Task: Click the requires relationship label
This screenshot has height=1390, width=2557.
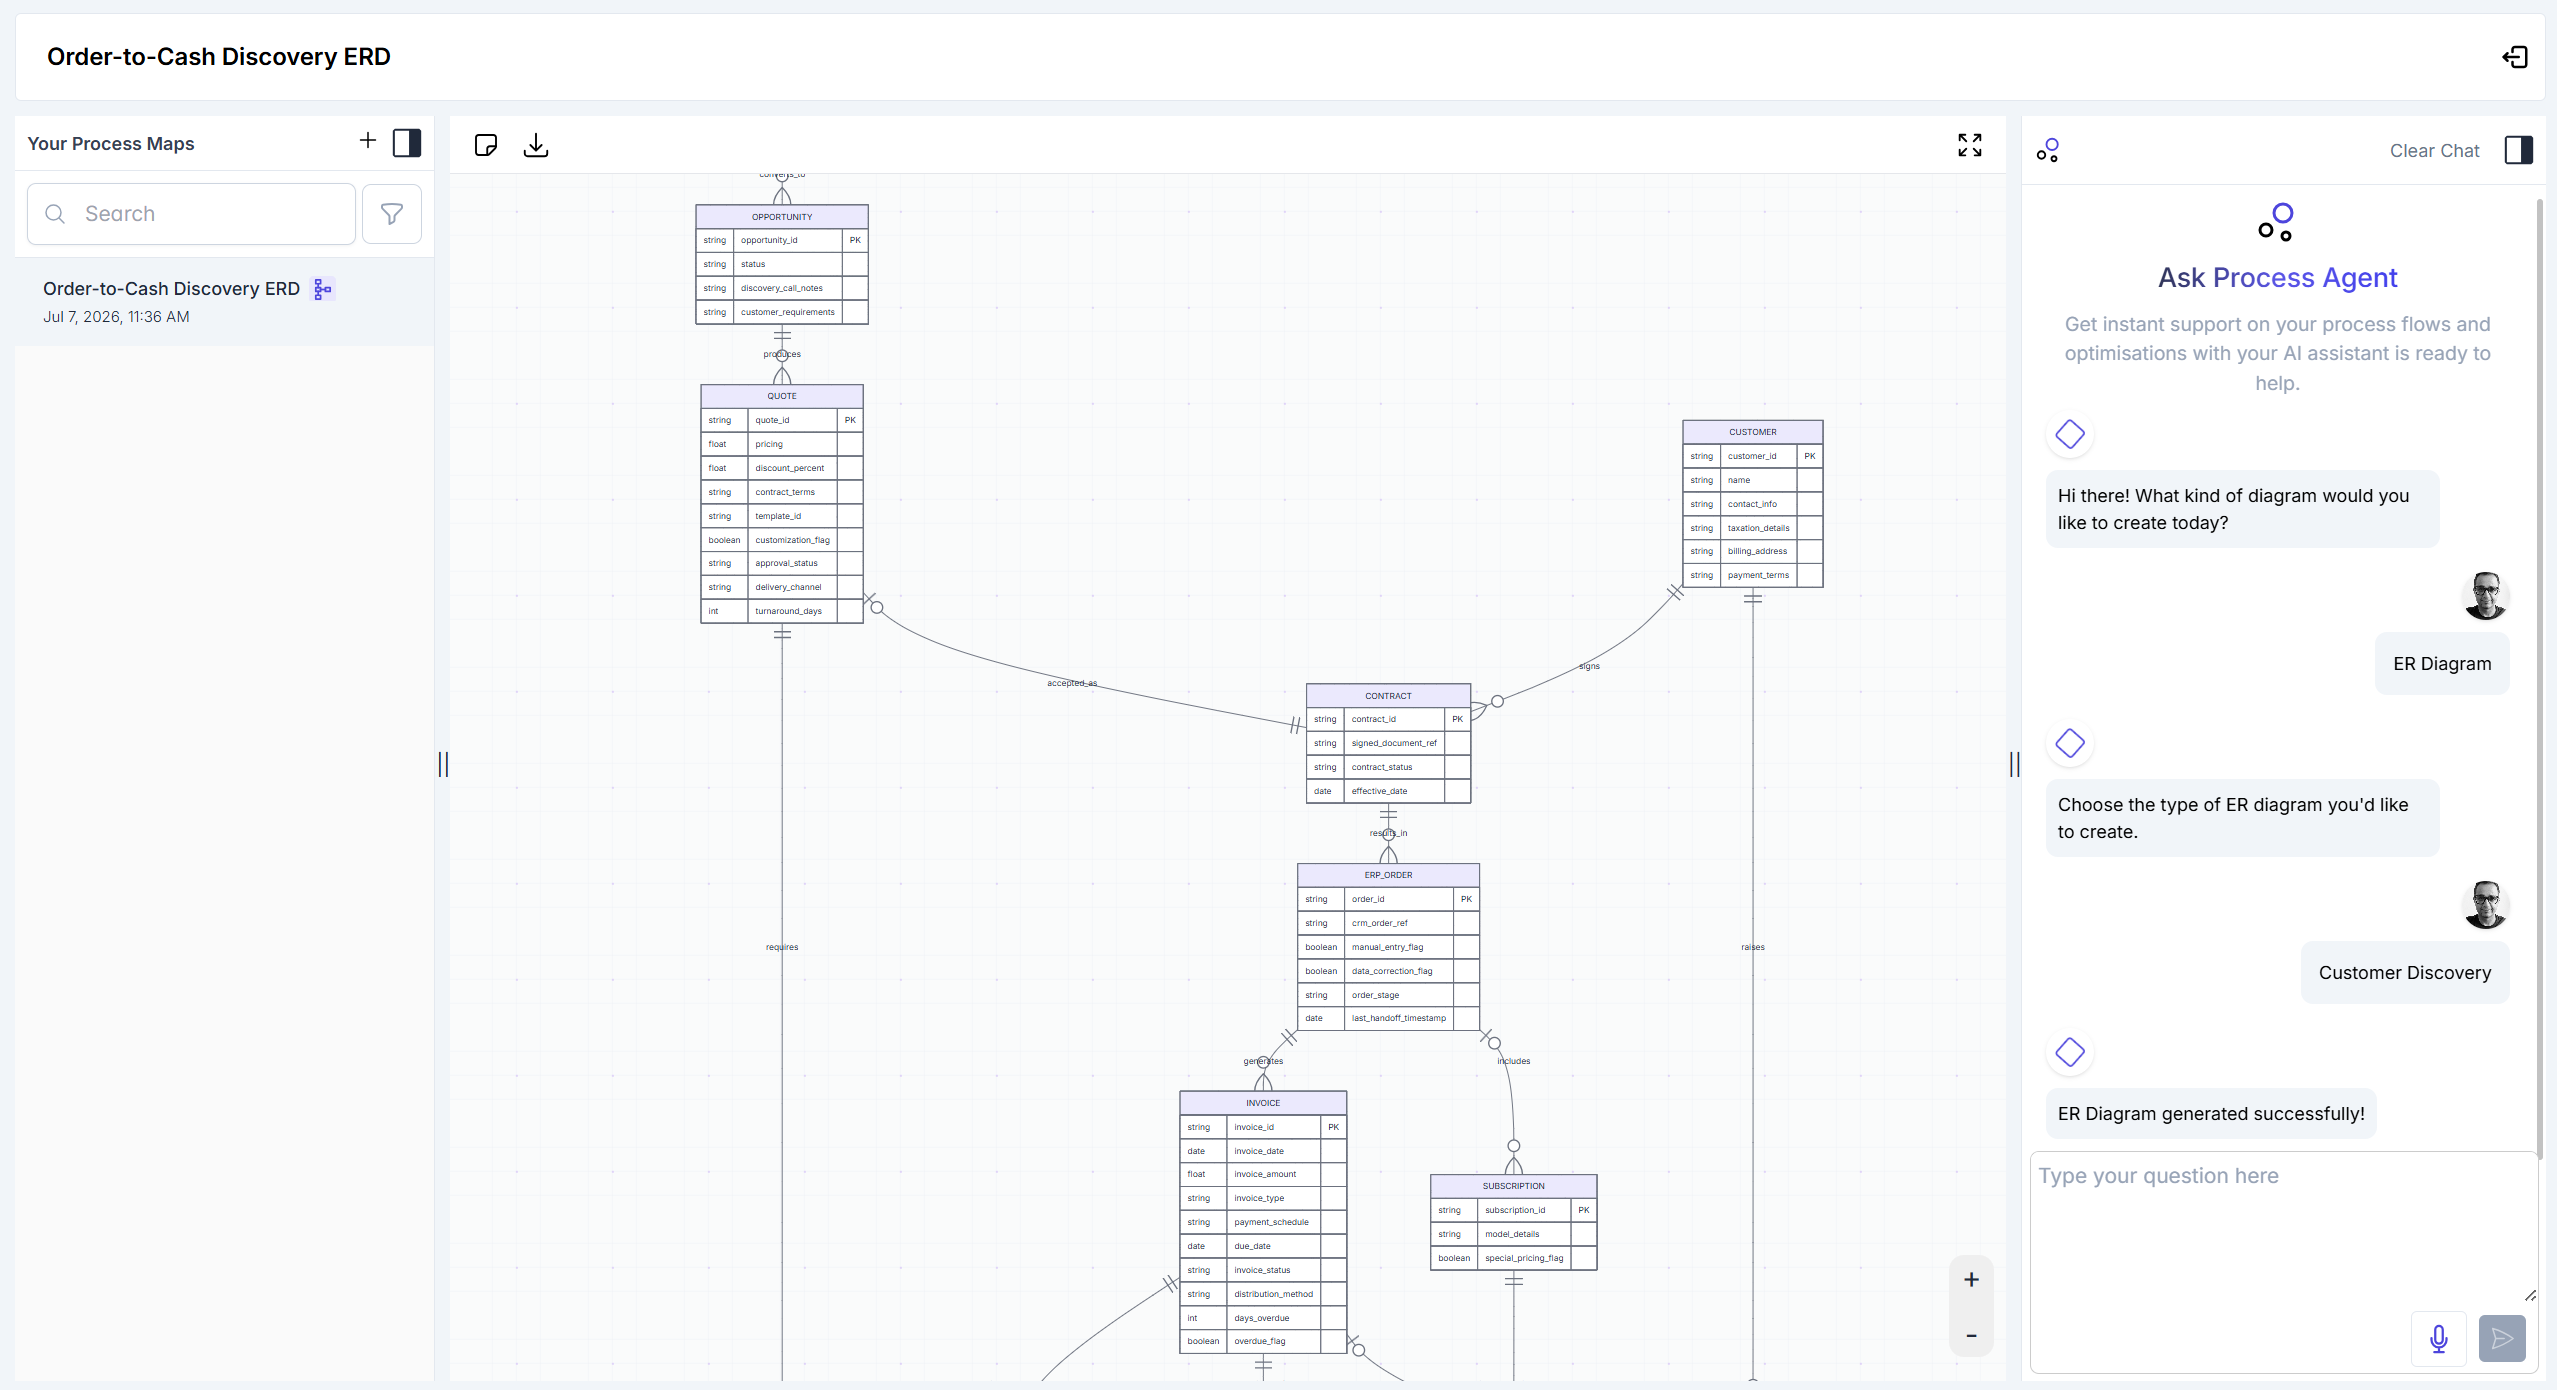Action: 782,947
